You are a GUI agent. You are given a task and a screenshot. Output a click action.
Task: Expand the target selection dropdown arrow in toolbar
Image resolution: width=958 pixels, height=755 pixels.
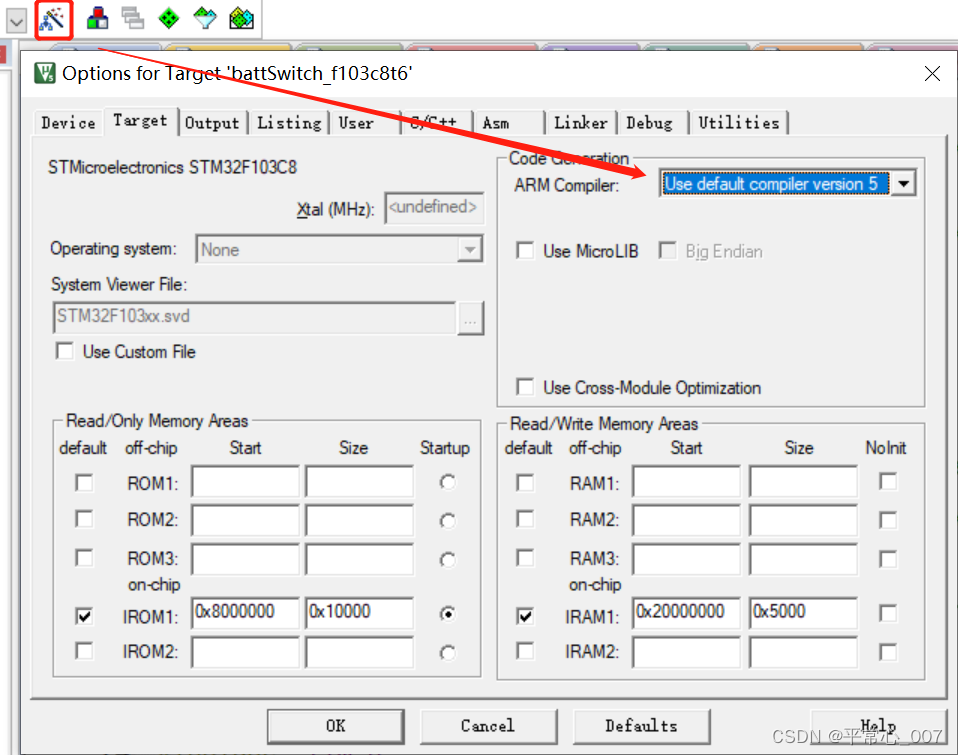tap(16, 21)
